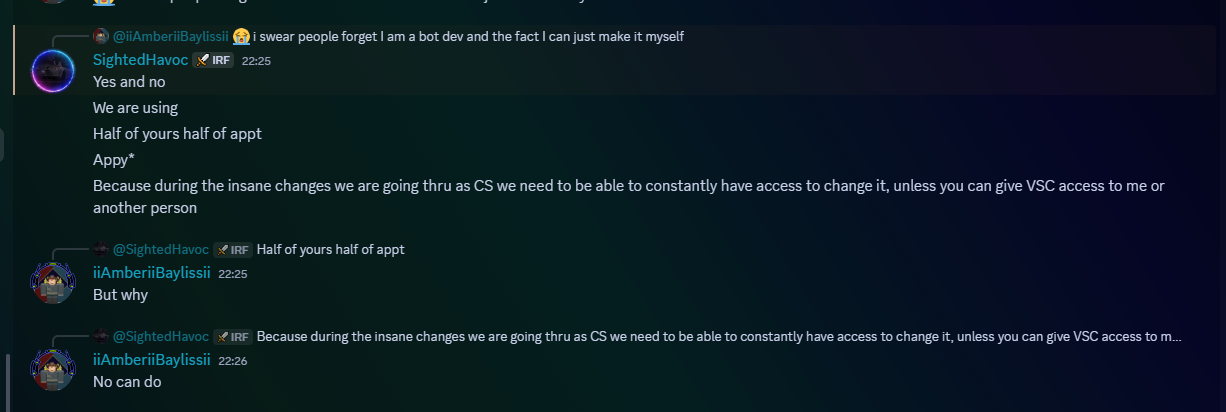This screenshot has height=412, width=1226.
Task: Open SightedHavoc username in the message header
Action: [140, 60]
